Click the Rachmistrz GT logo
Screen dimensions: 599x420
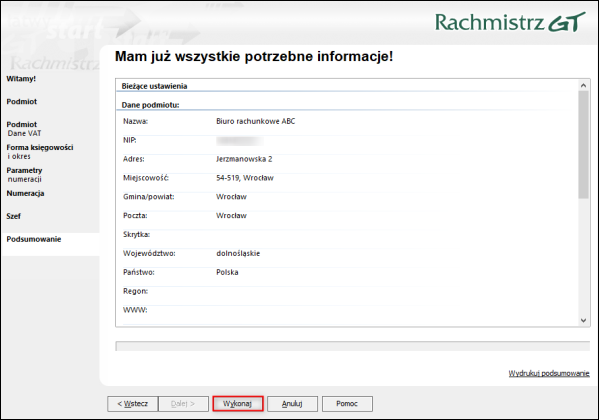click(x=510, y=22)
